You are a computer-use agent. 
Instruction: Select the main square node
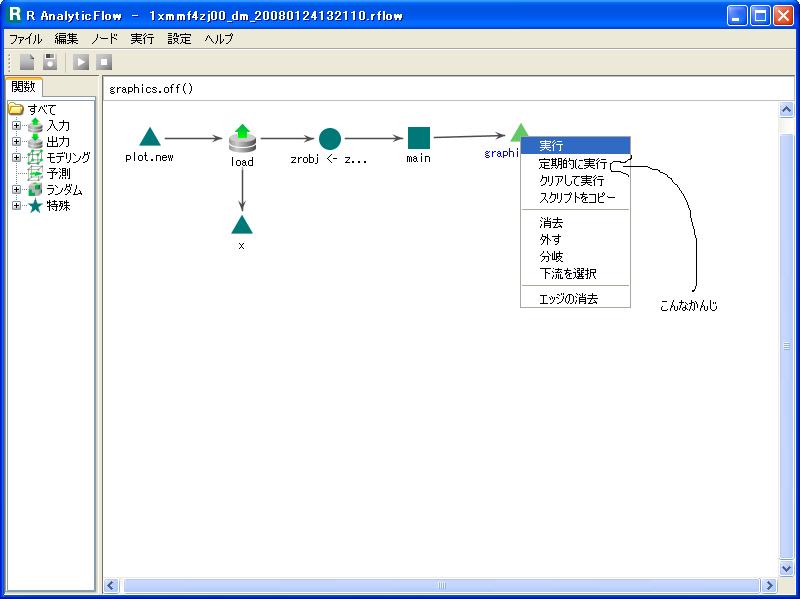(419, 139)
